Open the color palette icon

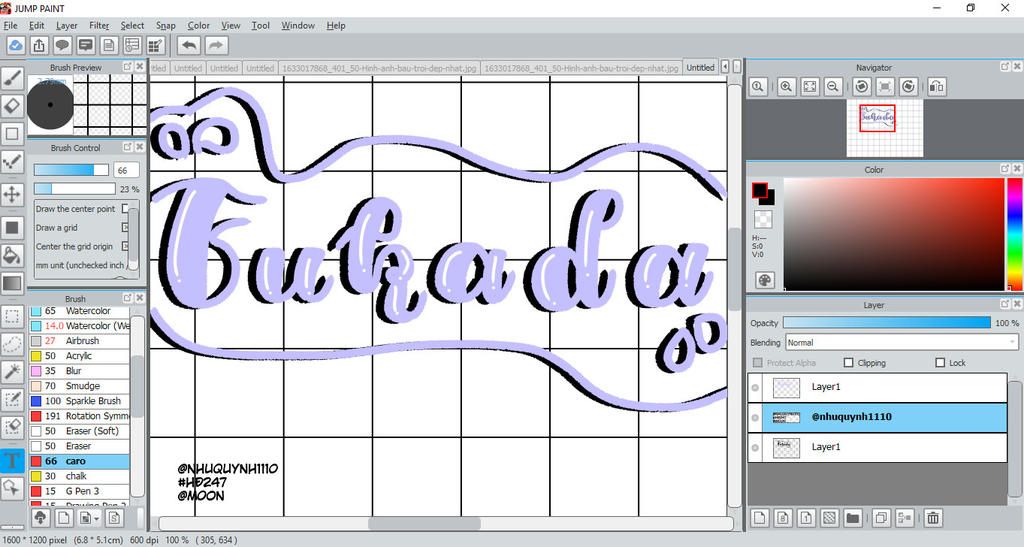coord(764,280)
